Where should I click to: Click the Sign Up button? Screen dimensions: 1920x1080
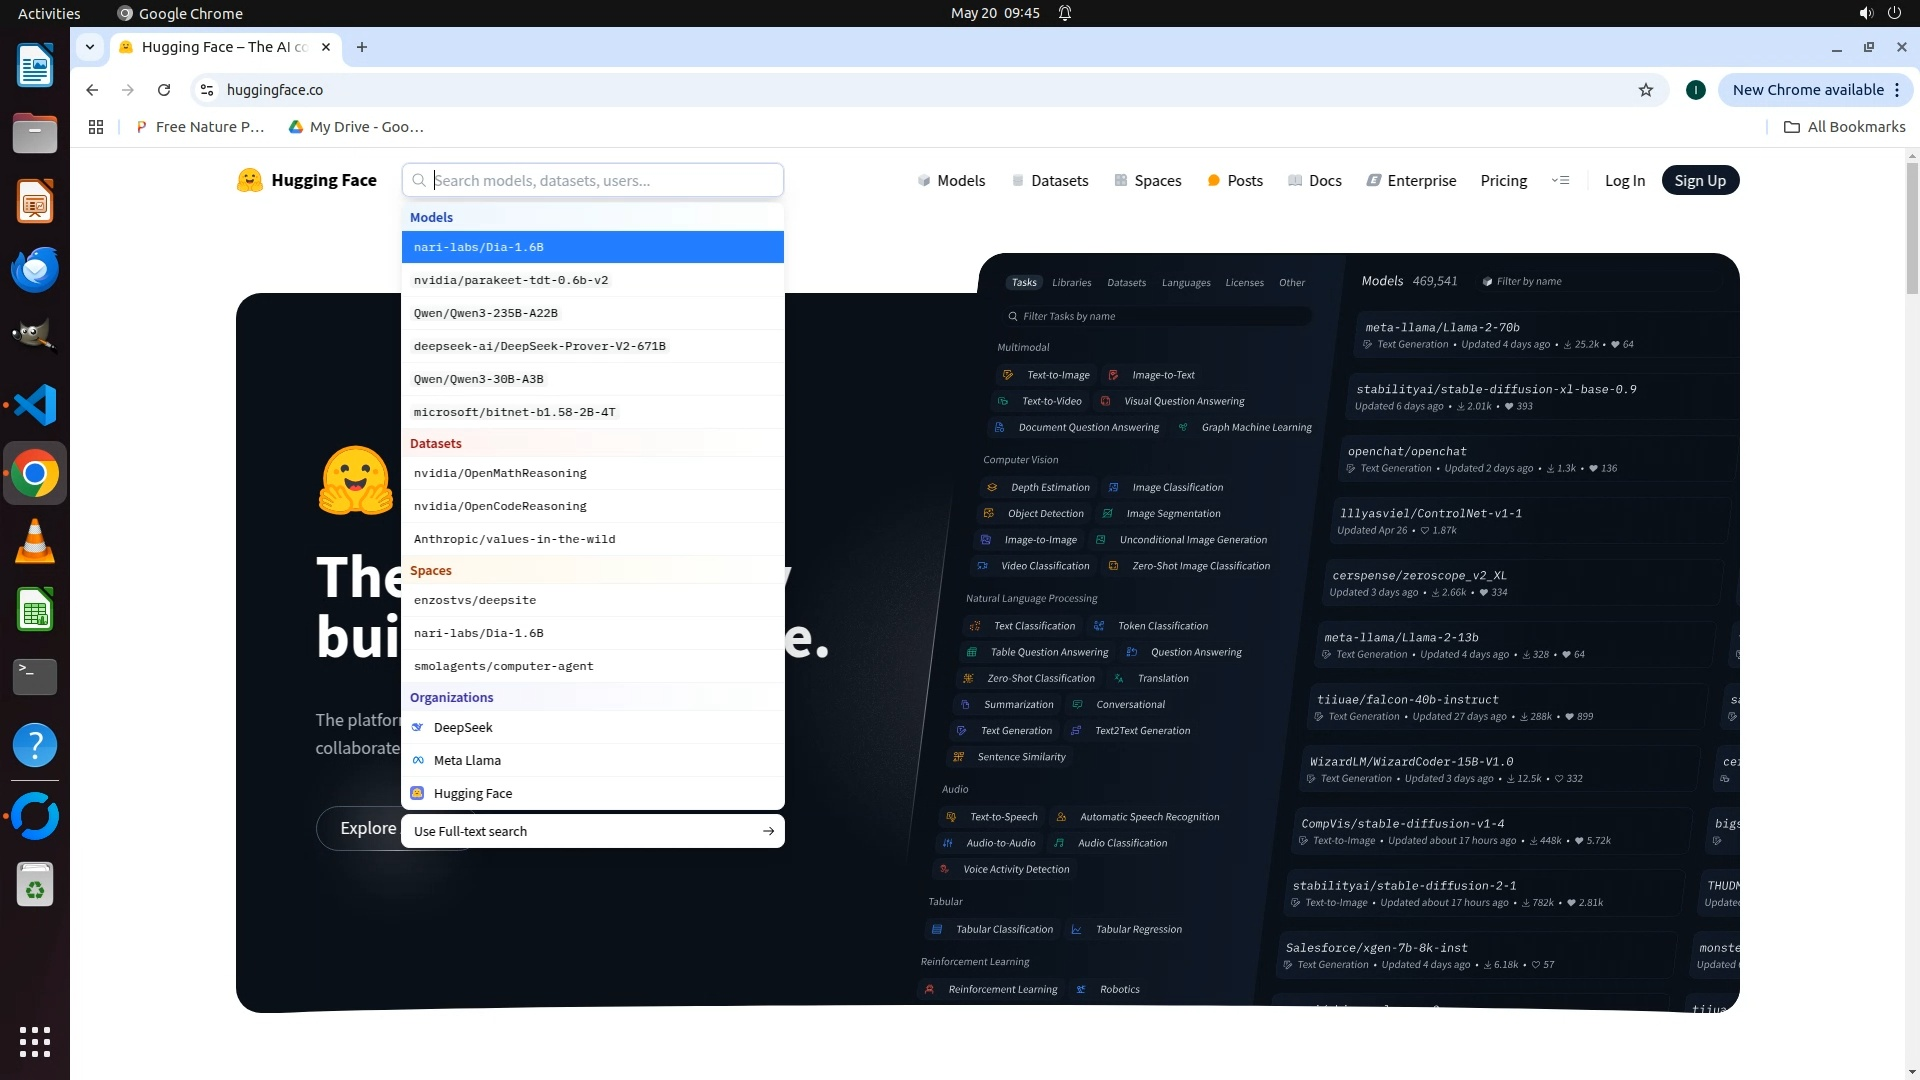click(1699, 181)
